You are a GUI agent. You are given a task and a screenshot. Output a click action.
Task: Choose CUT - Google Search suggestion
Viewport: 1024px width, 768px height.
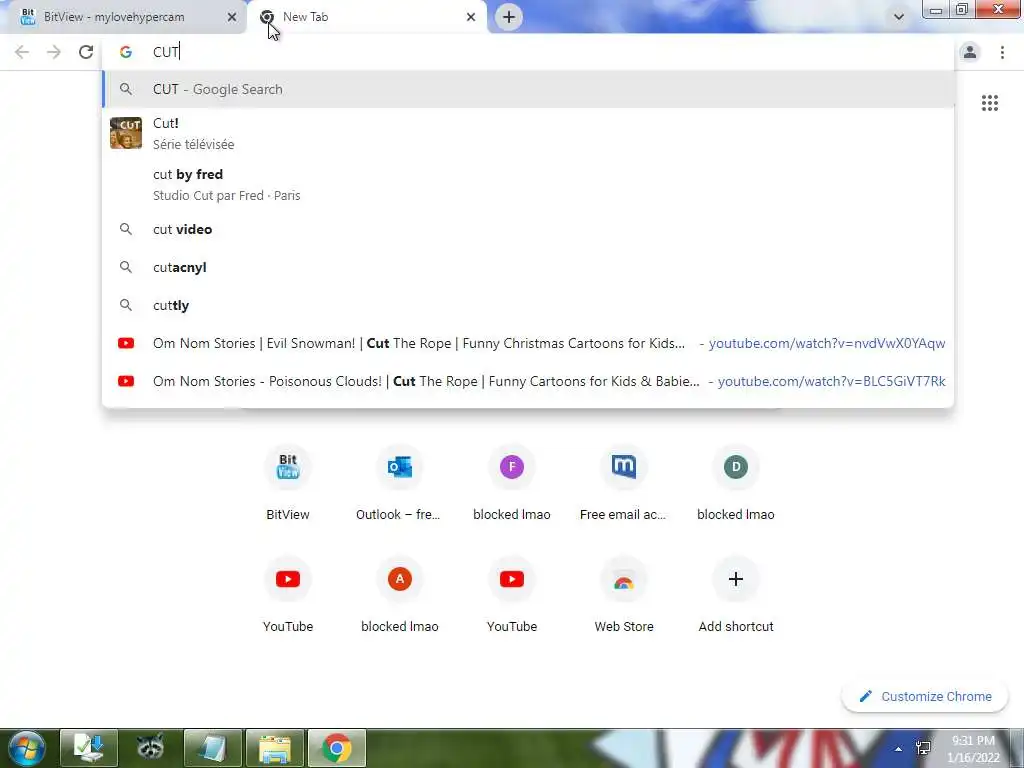(528, 89)
